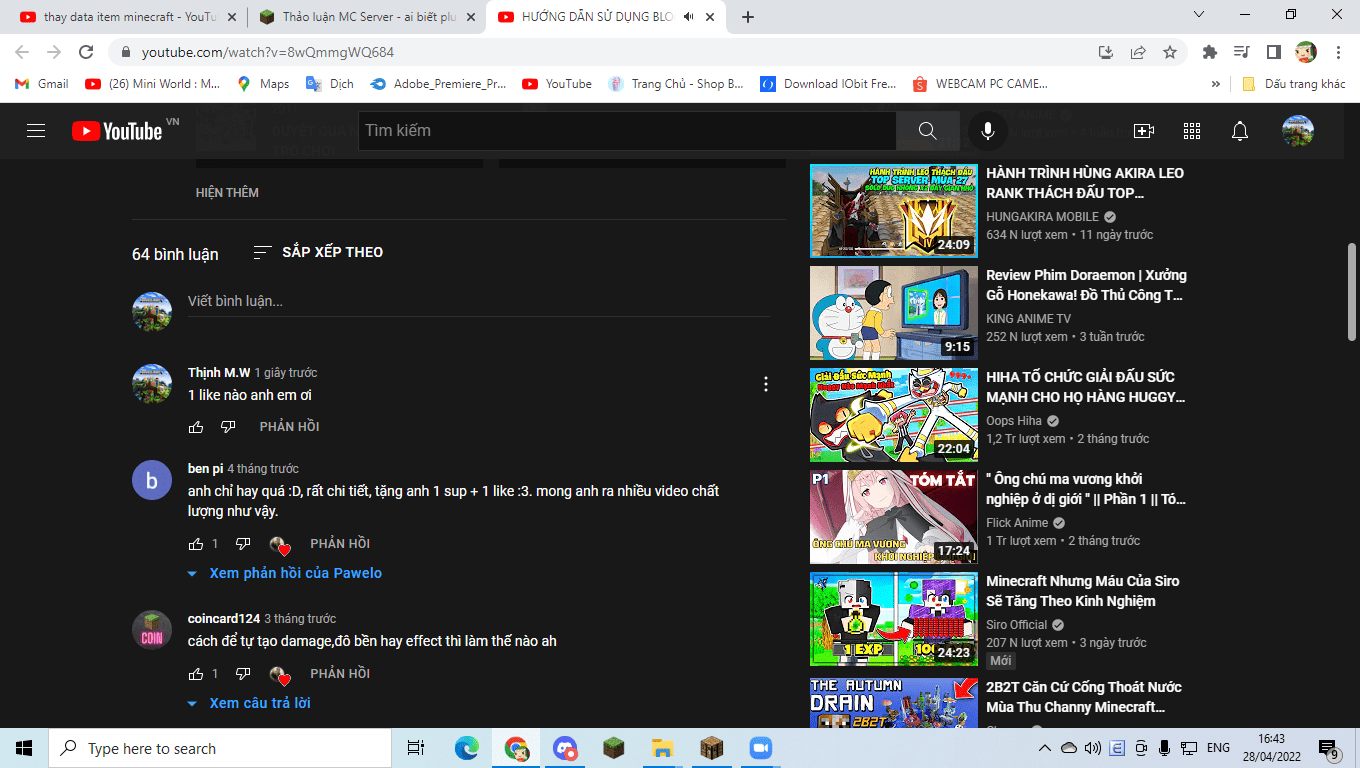Open the action menu on Thịnh M.W comment
Viewport: 1360px width, 768px height.
coord(766,384)
